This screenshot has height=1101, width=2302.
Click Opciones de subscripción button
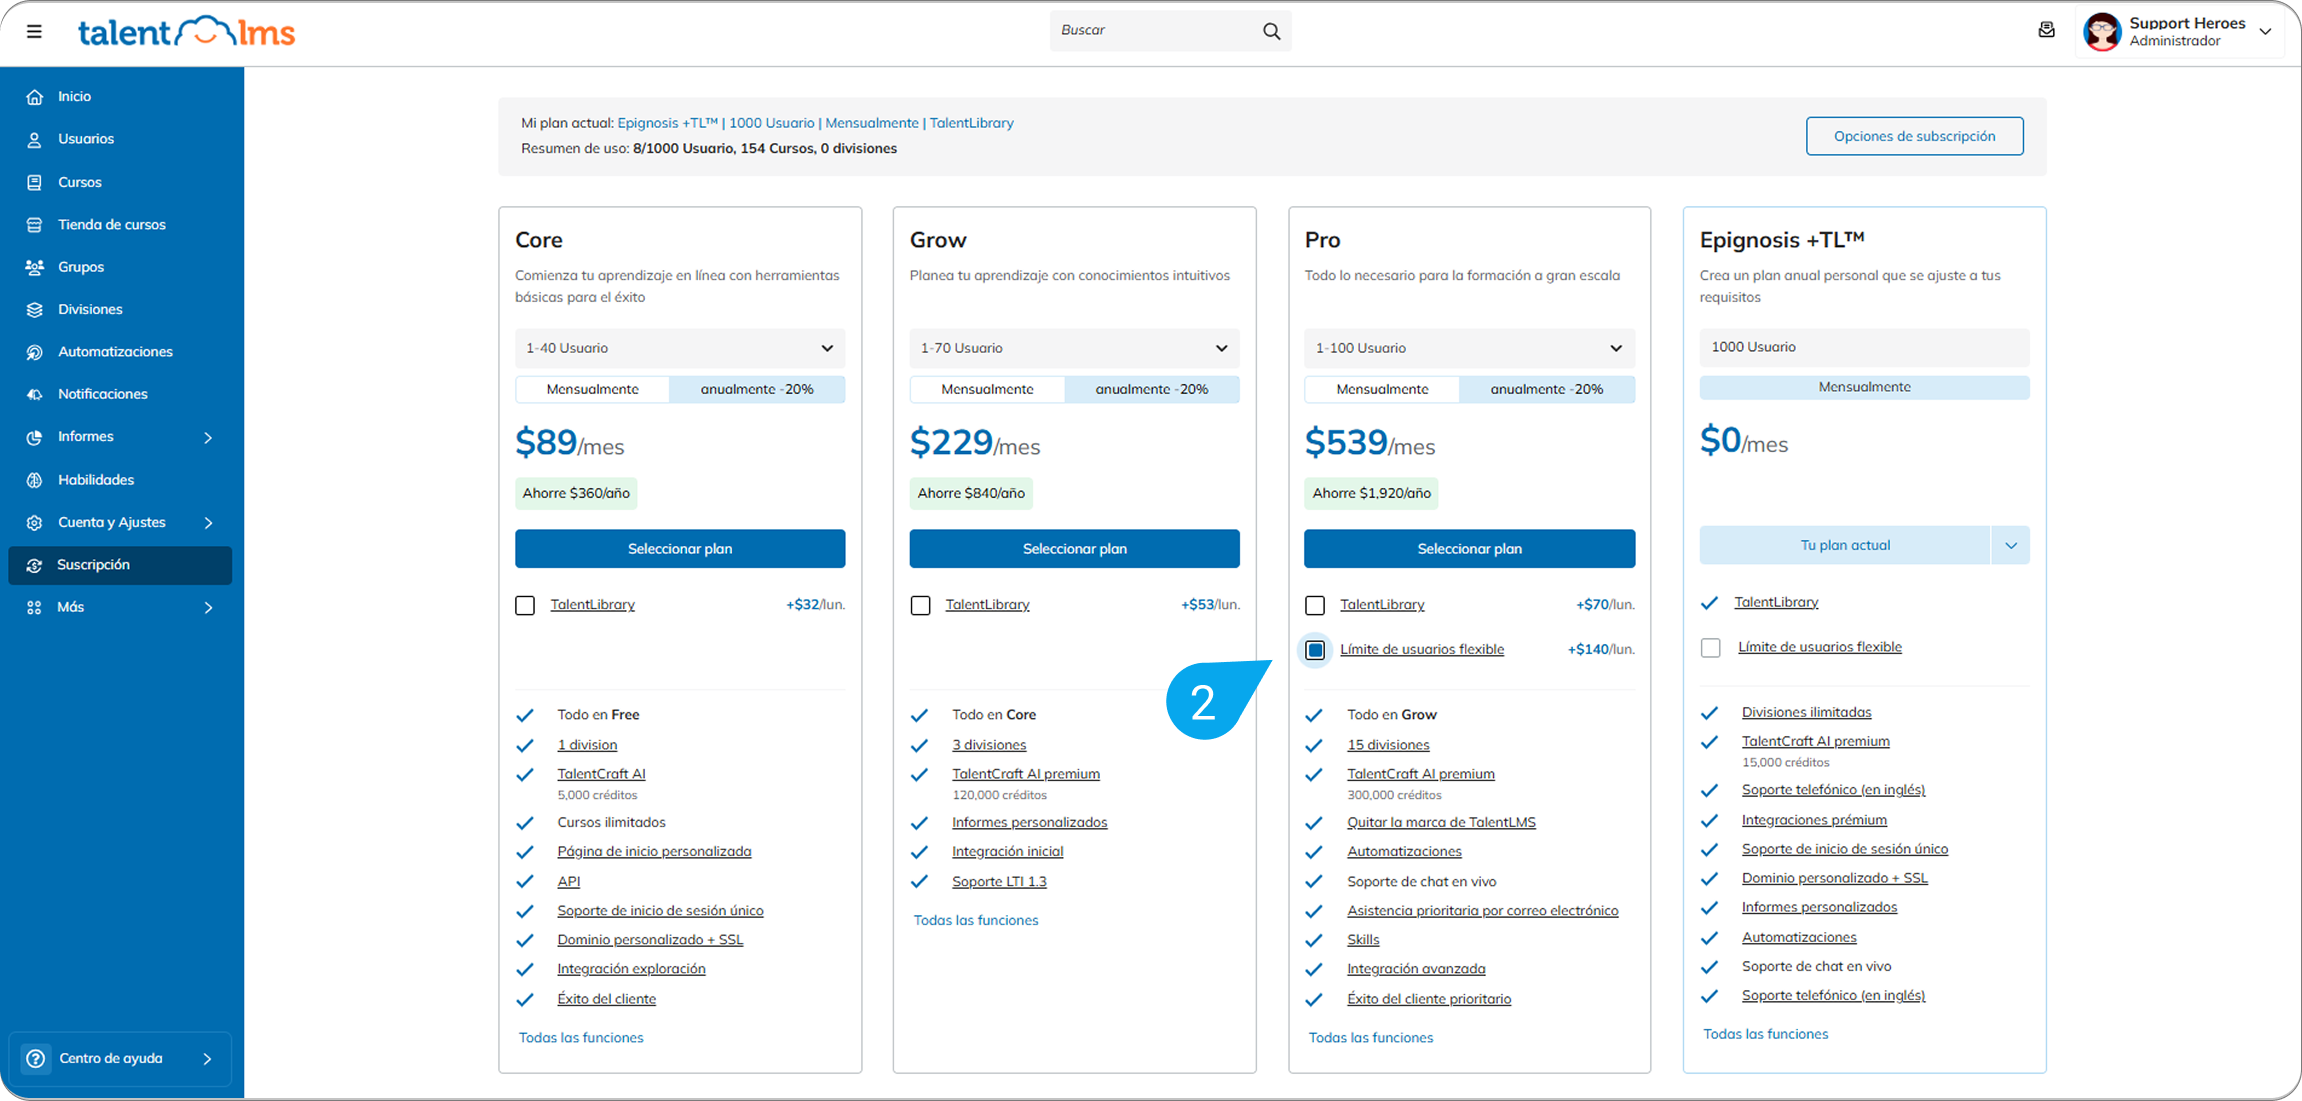pos(1914,136)
